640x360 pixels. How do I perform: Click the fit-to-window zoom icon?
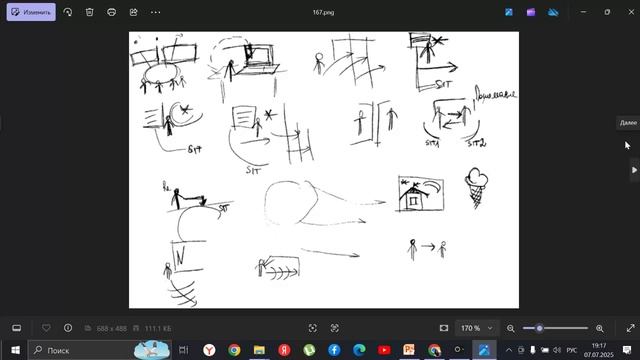(x=444, y=328)
